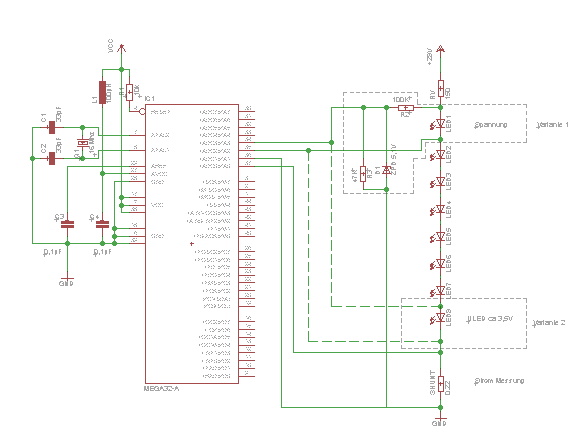Select the R1 10k resistor symbol

pyautogui.click(x=129, y=92)
